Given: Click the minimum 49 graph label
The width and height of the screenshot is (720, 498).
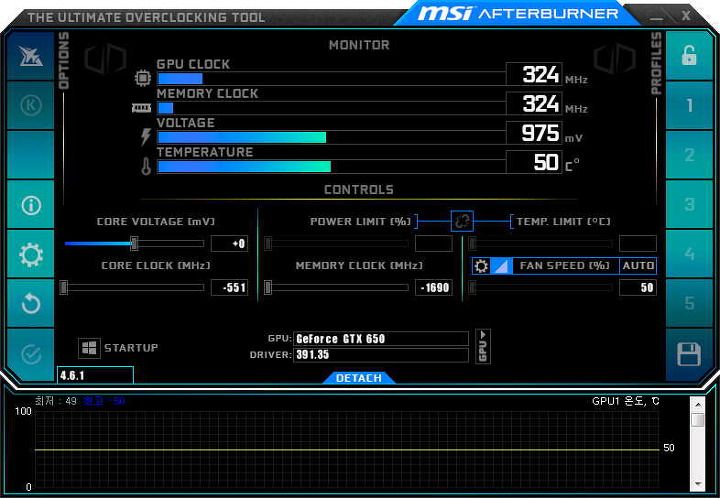Looking at the screenshot, I should point(56,401).
